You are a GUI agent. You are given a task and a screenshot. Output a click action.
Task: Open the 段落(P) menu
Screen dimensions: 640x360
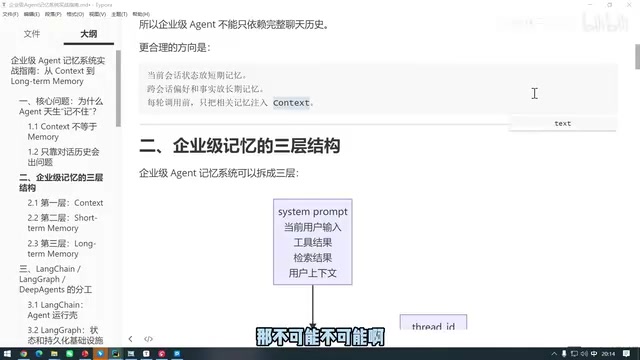tap(53, 14)
